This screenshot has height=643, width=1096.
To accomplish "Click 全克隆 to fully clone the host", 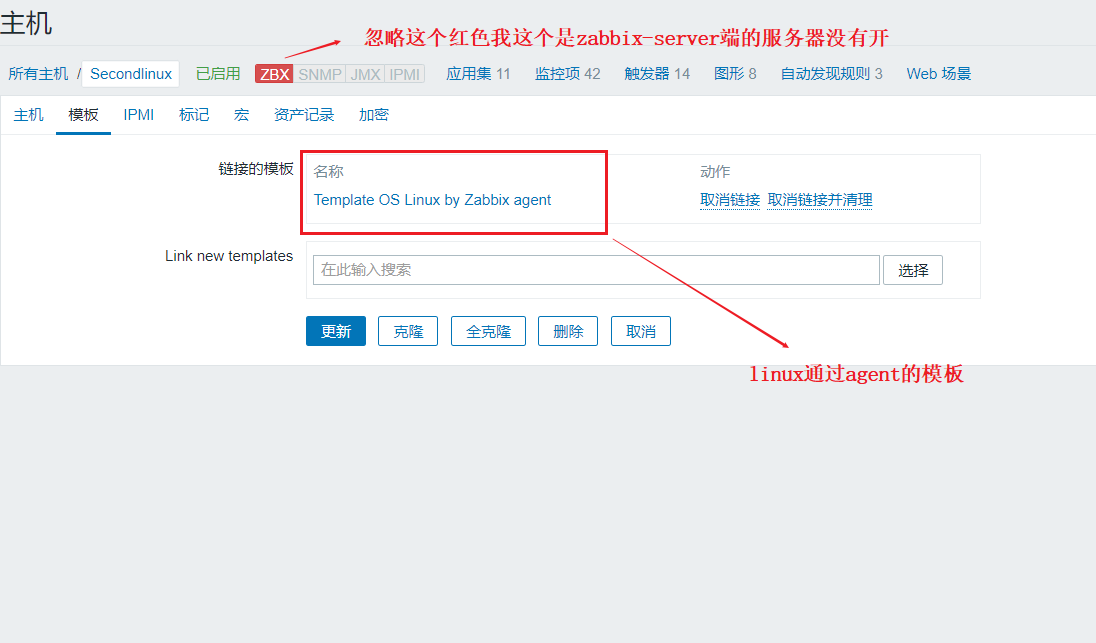I will (488, 330).
